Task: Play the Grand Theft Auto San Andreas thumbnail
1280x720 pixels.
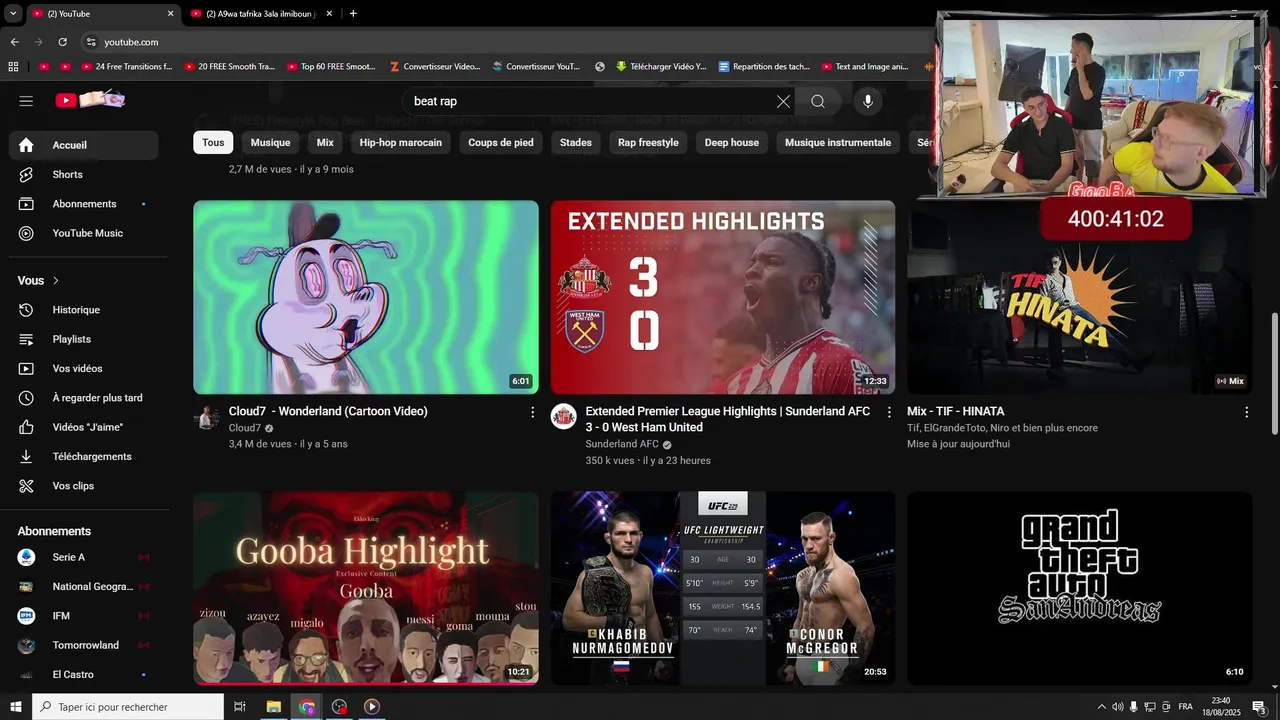Action: [1080, 588]
